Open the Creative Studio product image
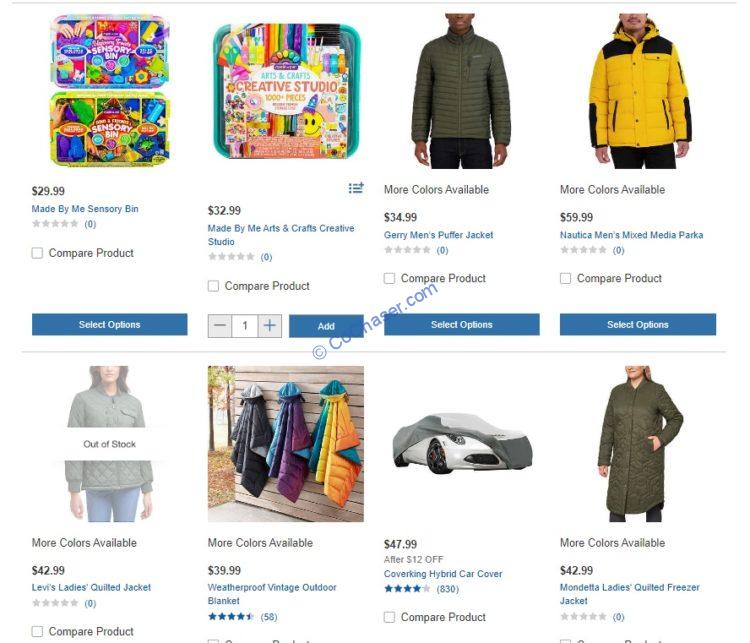The width and height of the screenshot is (750, 643). pos(286,91)
